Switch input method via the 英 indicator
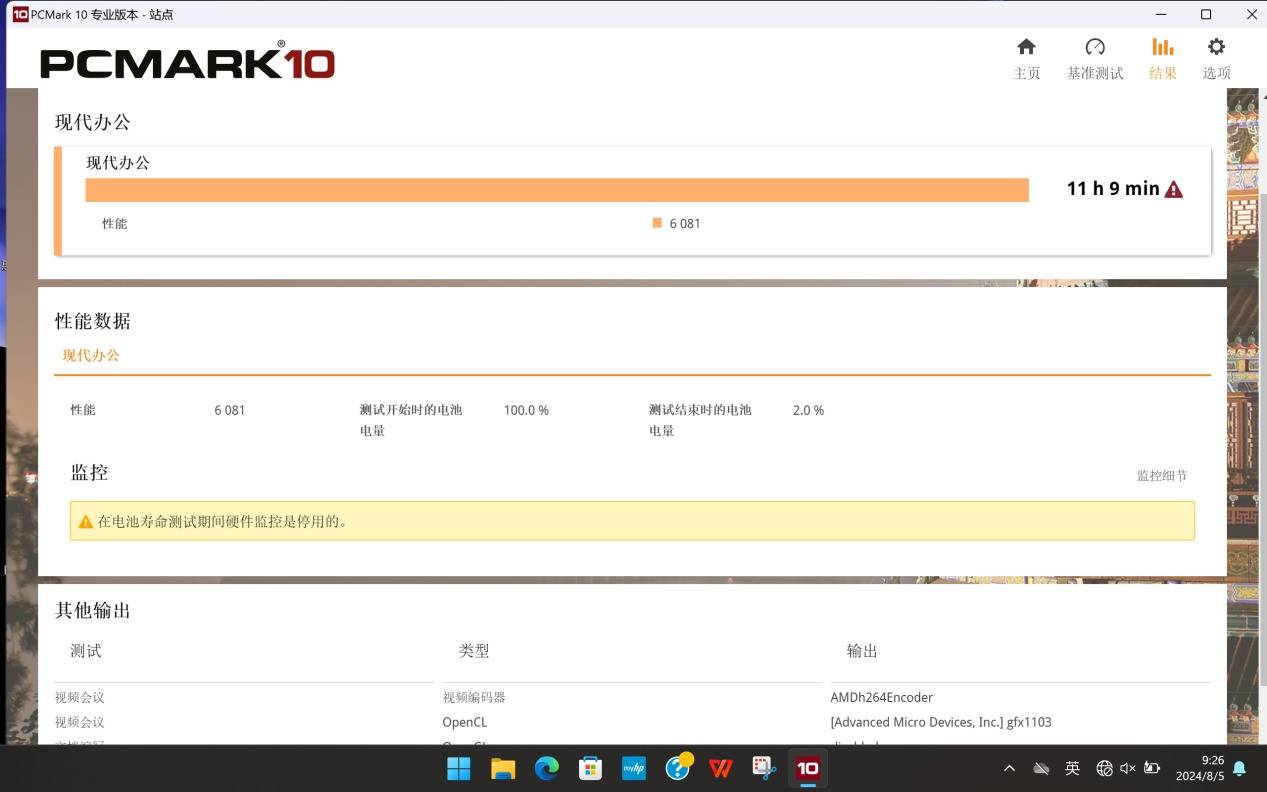 [x=1072, y=768]
